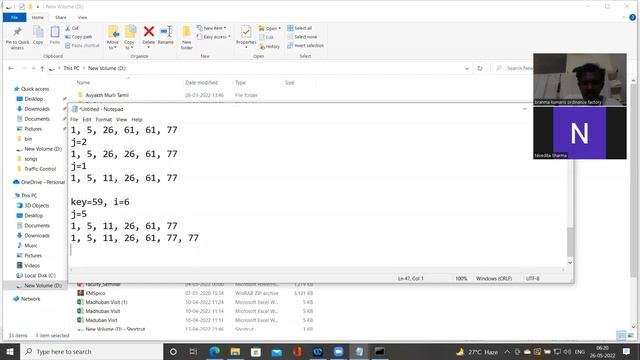Open Notepad Edit menu
Screen dimensions: 640x360
(87, 120)
